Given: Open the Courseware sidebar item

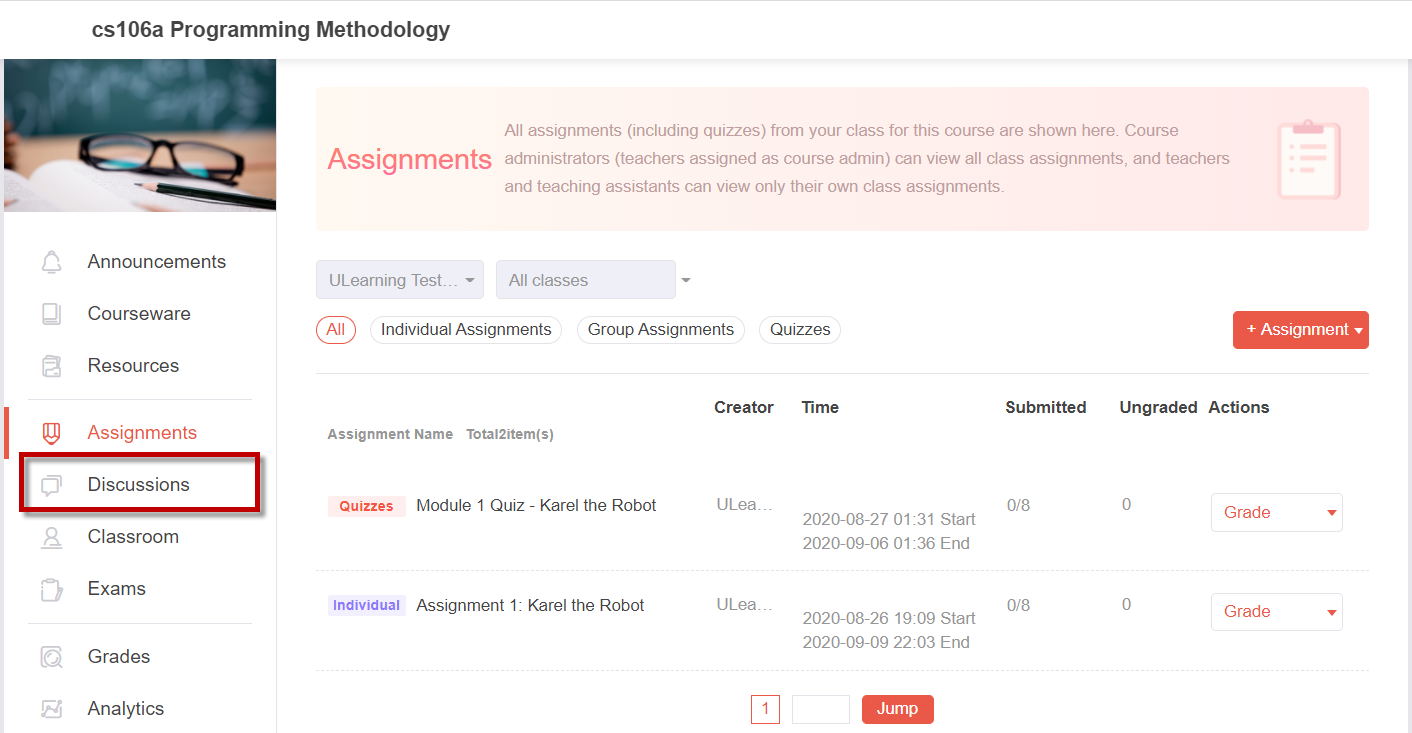Looking at the screenshot, I should [138, 314].
